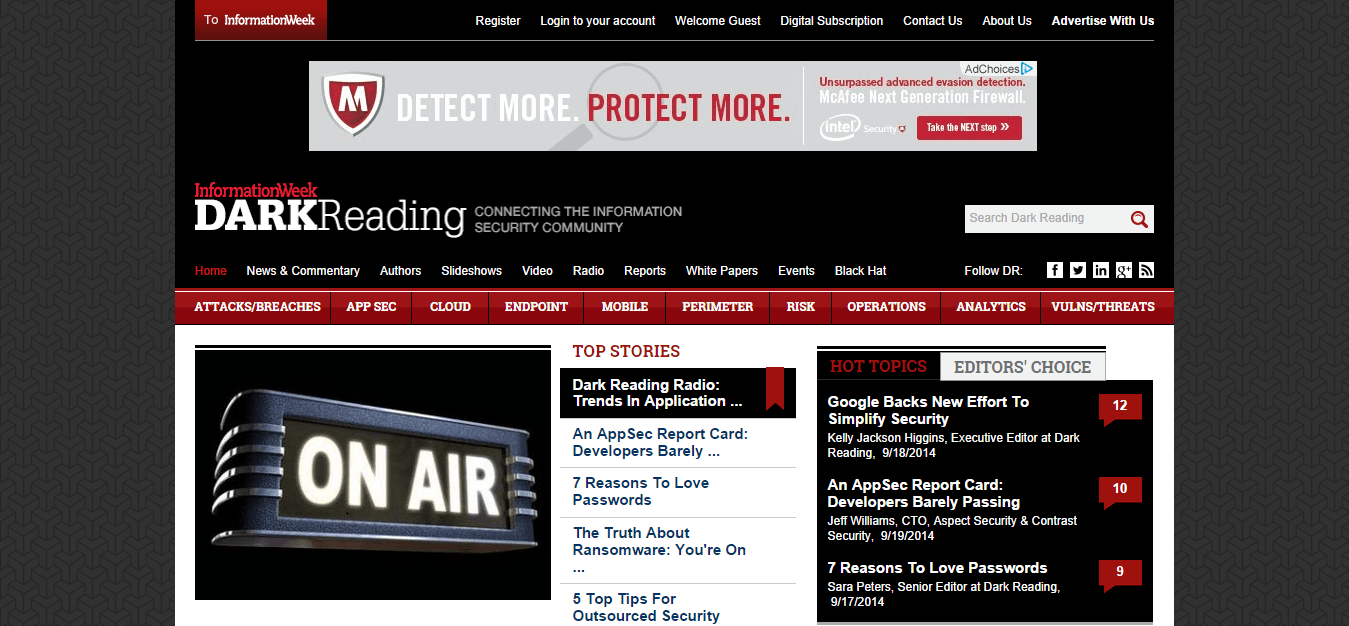Open Dark Reading's Twitter icon

[x=1078, y=270]
